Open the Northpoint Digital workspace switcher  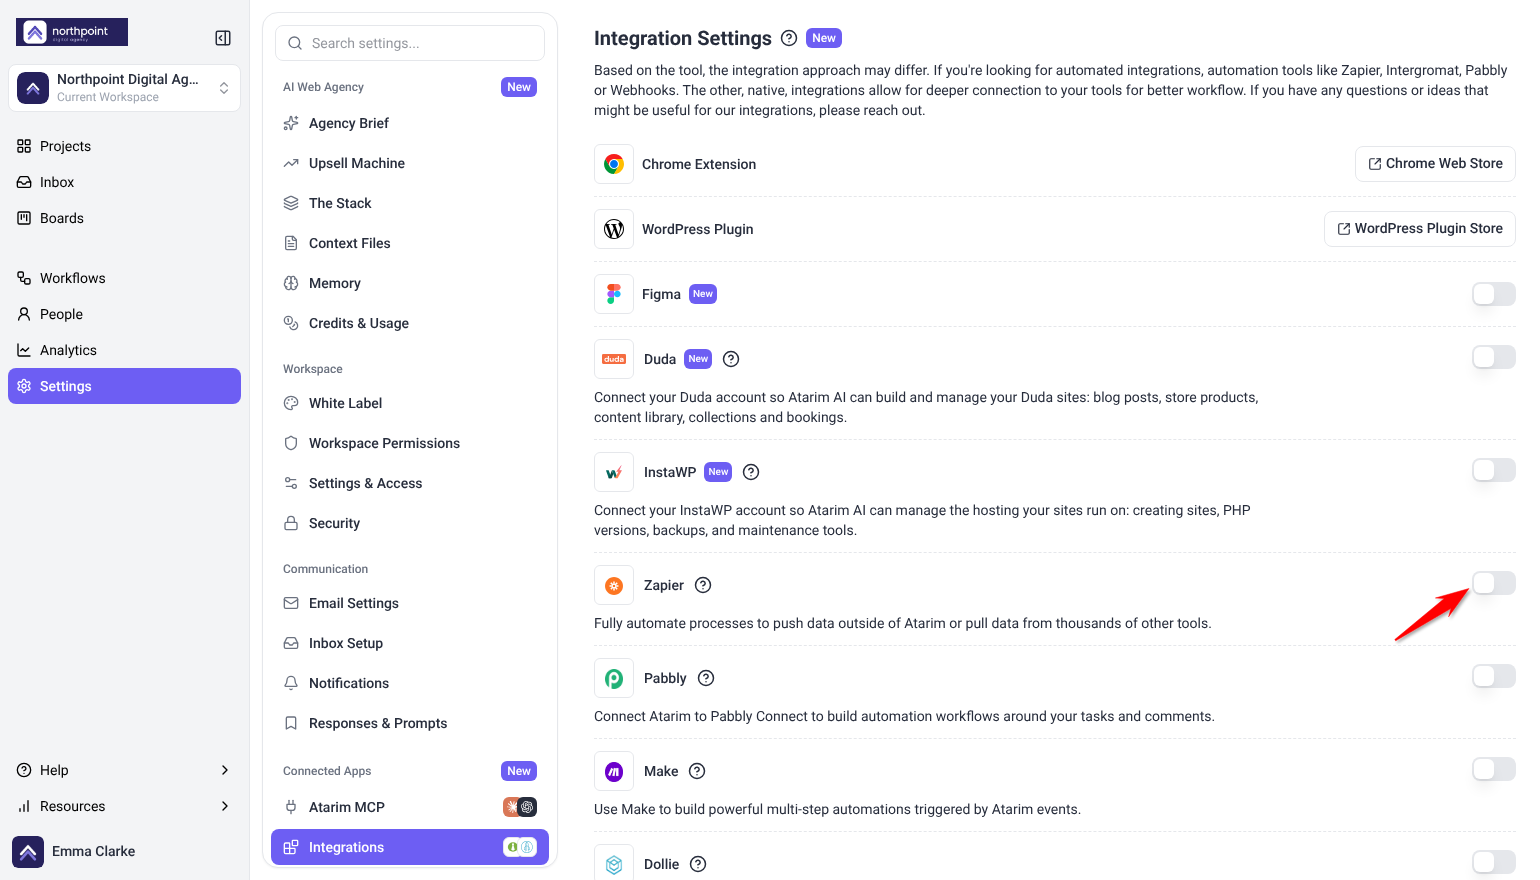(x=124, y=88)
